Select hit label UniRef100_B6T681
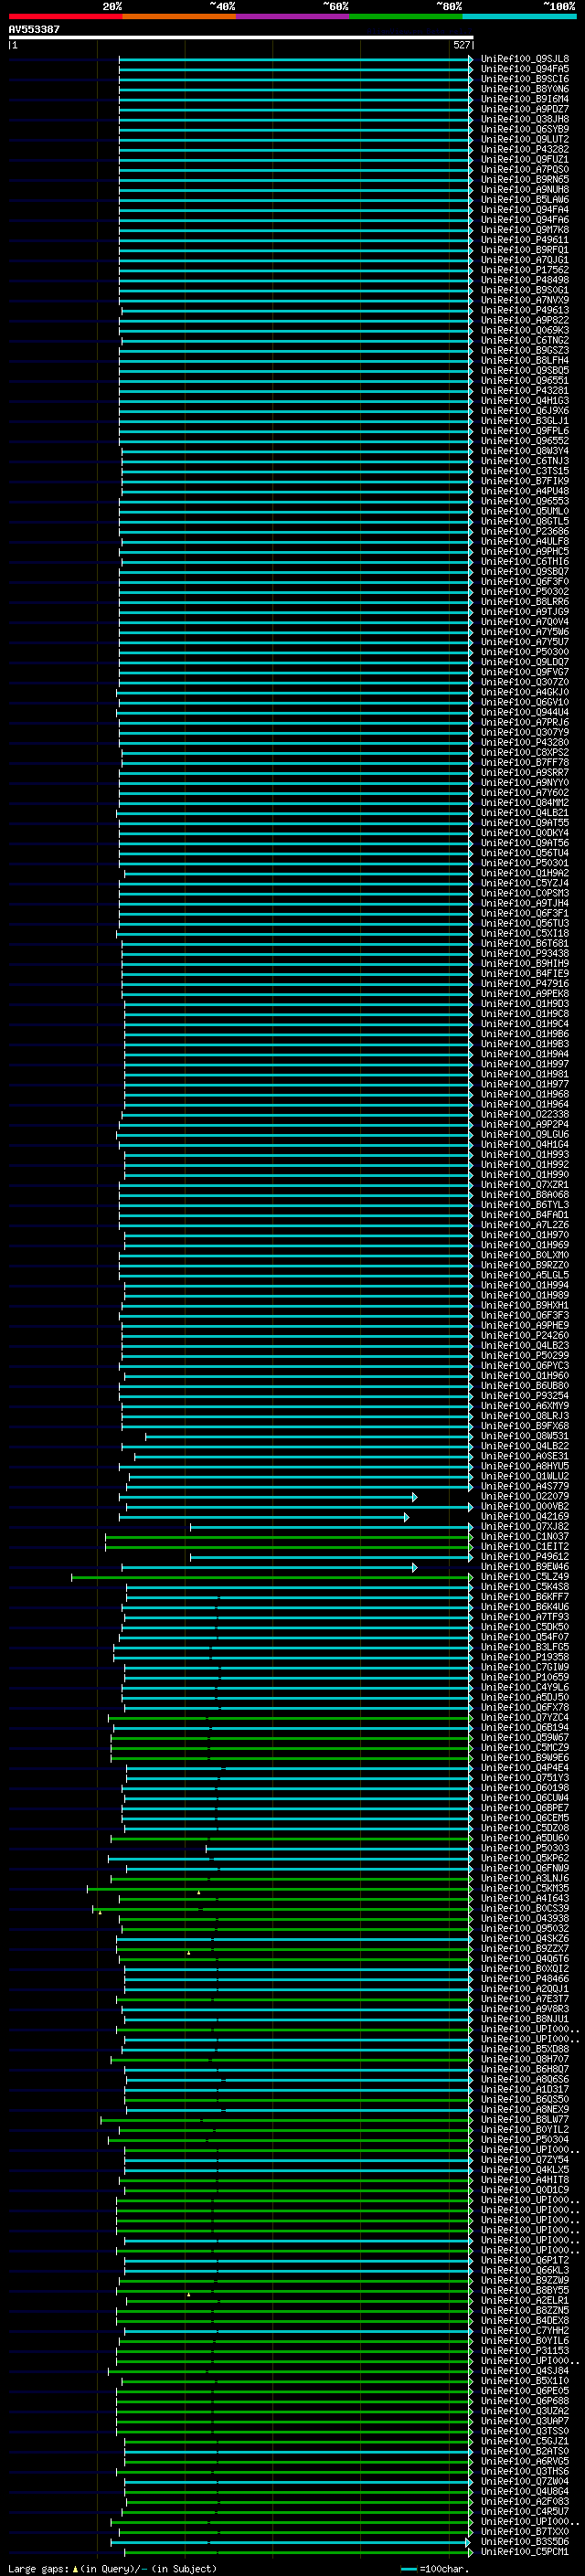 [525, 943]
